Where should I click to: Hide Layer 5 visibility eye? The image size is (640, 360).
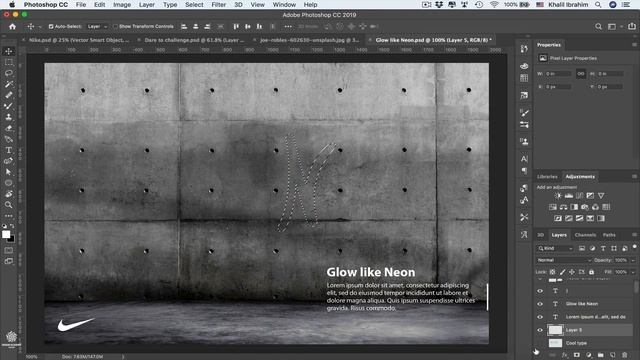540,330
